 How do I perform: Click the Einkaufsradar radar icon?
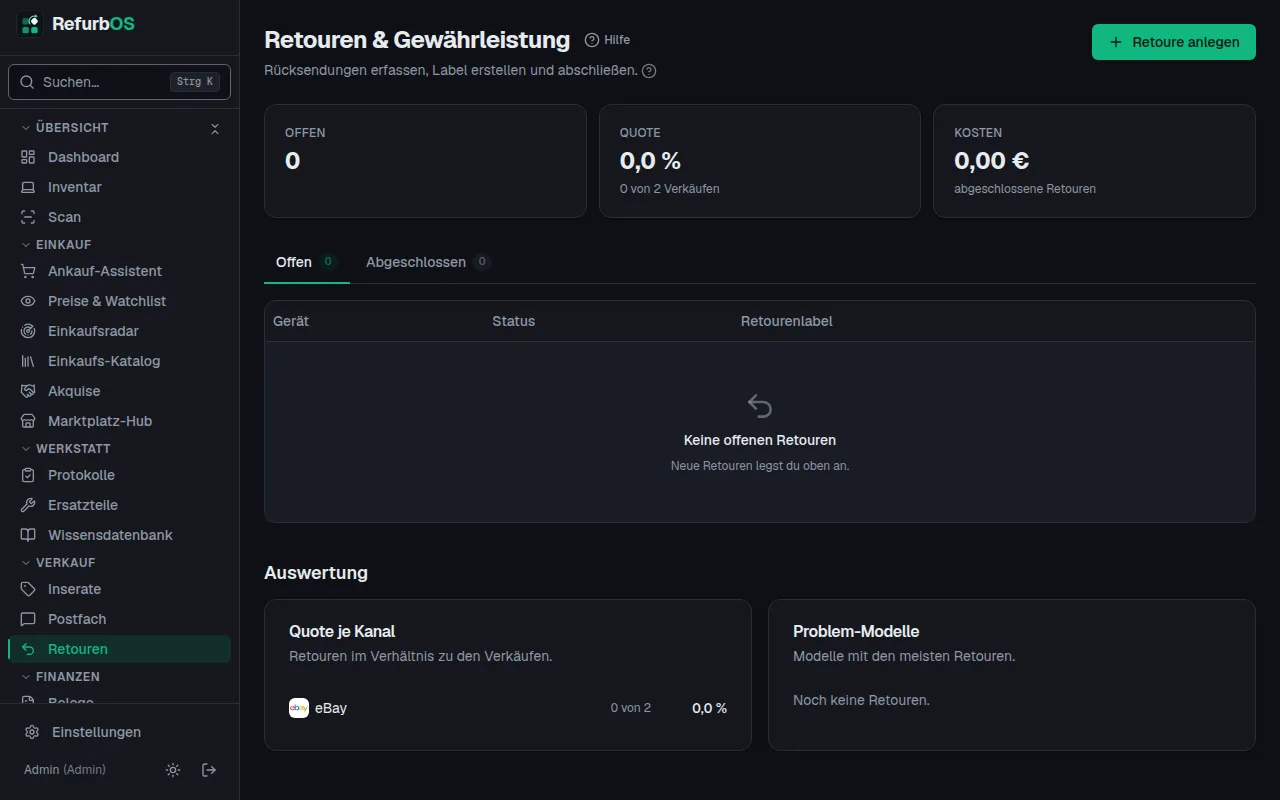pos(28,331)
